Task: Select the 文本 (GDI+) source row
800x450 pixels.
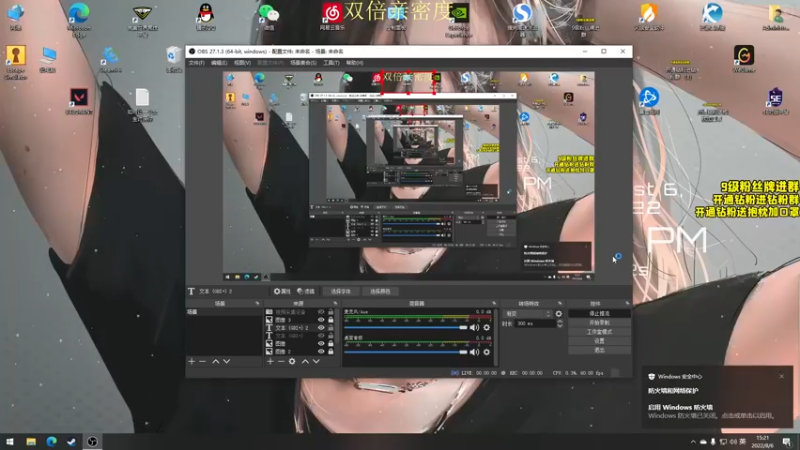Action: pyautogui.click(x=298, y=336)
